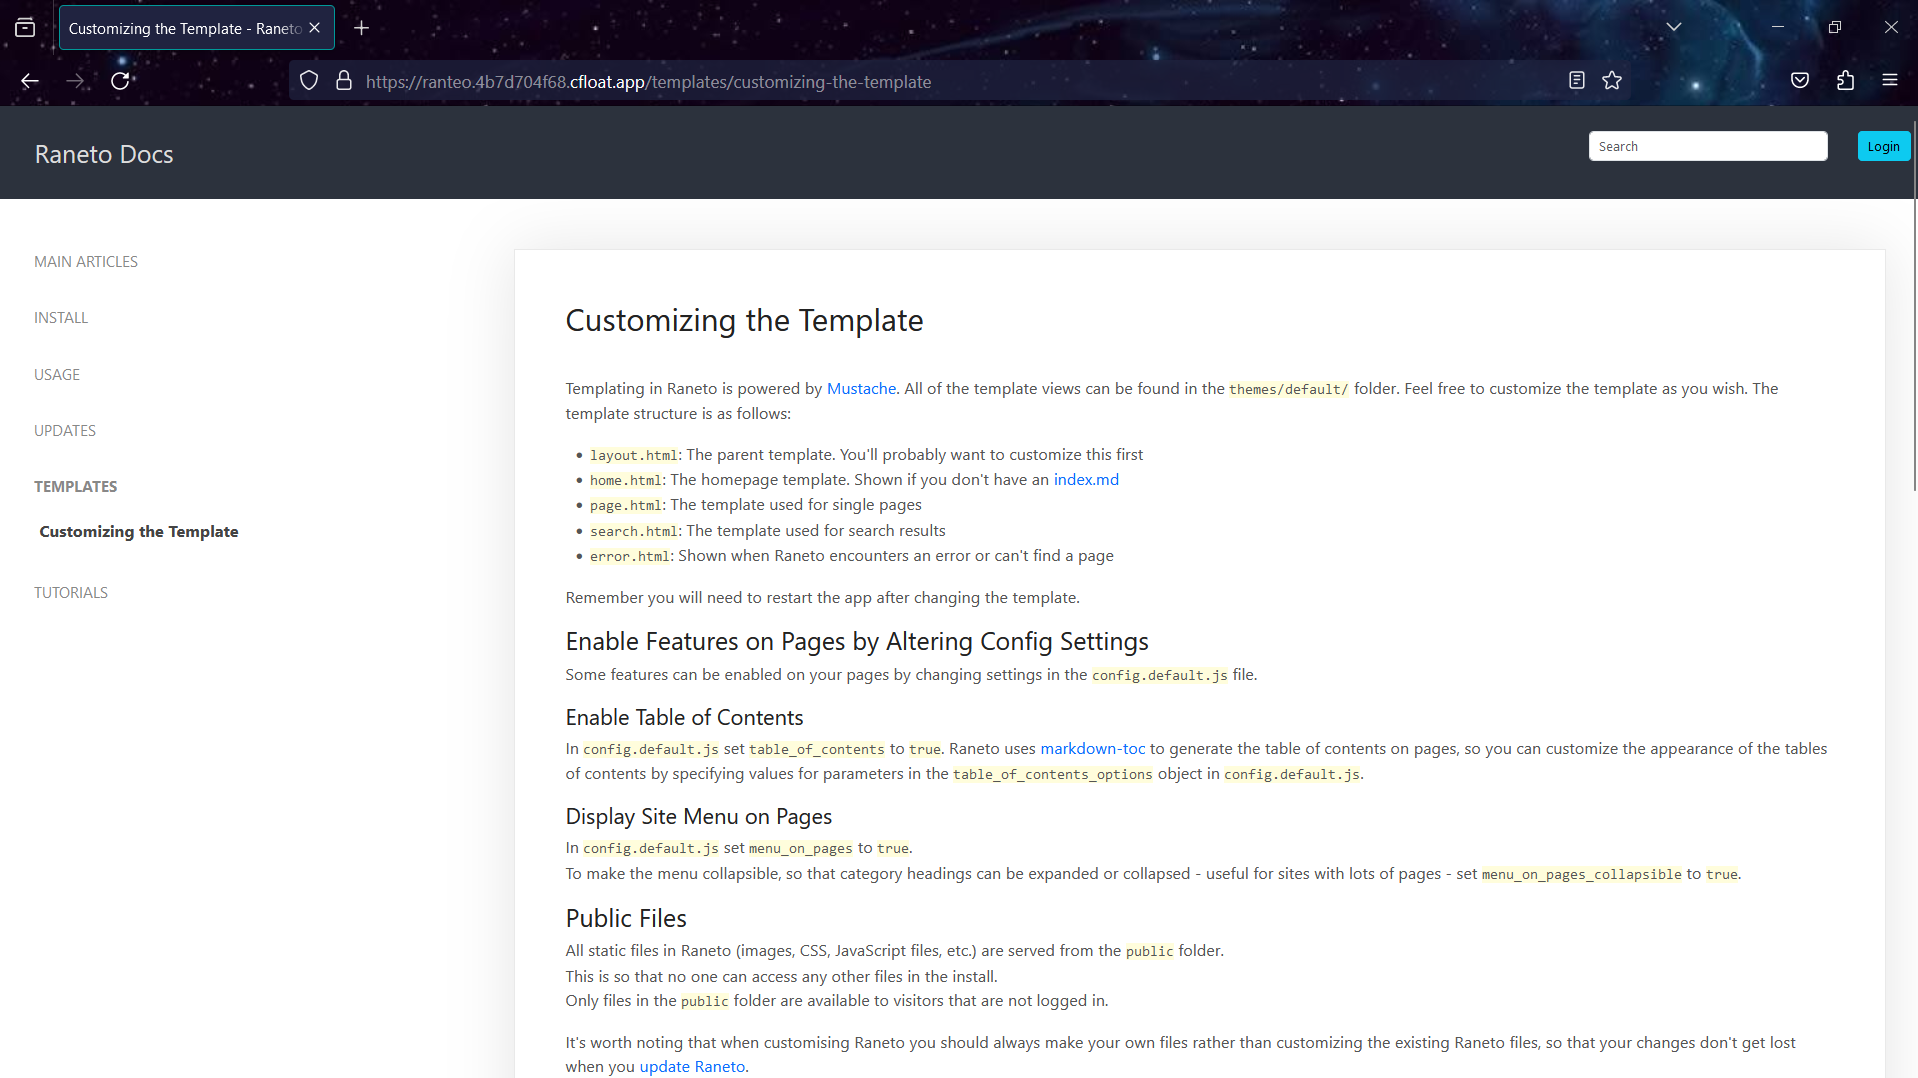
Task: Open the extensions puzzle icon
Action: coord(1845,81)
